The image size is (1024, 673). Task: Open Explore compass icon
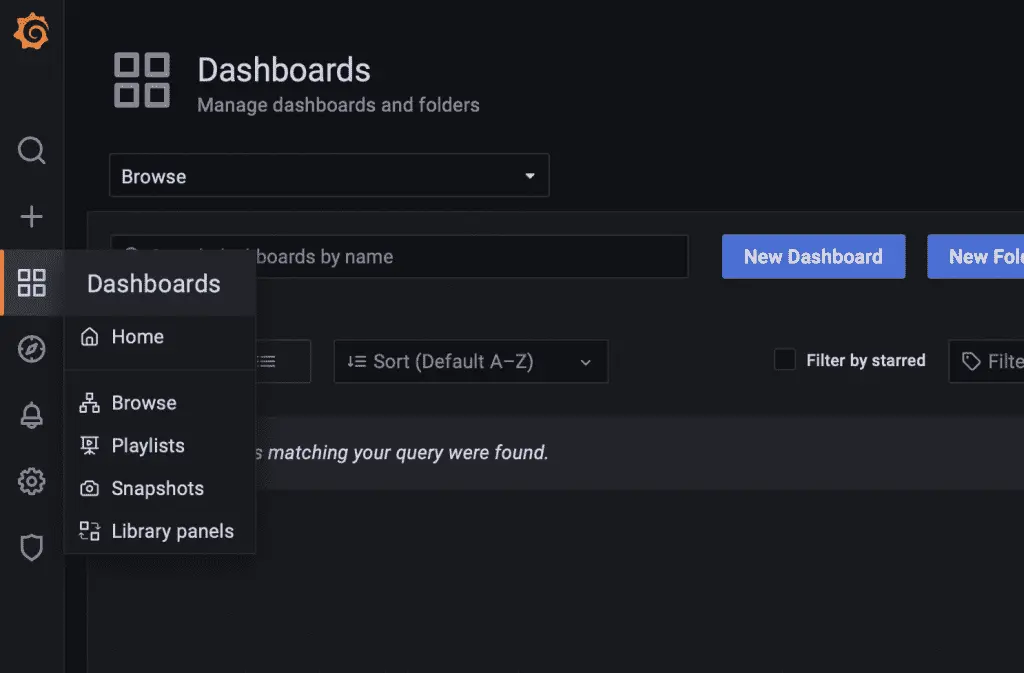[x=32, y=349]
